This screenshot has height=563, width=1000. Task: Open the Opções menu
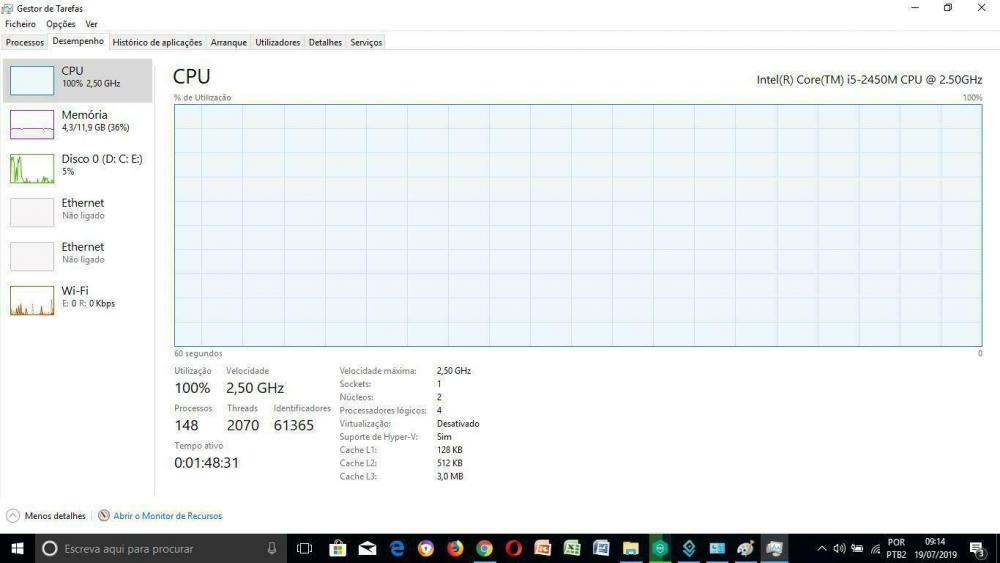click(60, 24)
